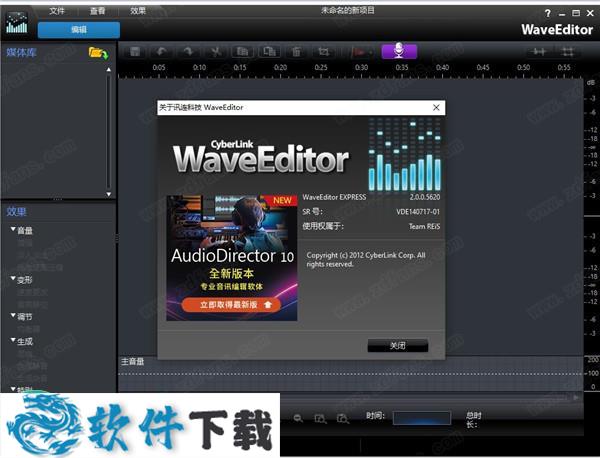This screenshot has height=458, width=600.
Task: Click the delete trash icon
Action: point(296,51)
